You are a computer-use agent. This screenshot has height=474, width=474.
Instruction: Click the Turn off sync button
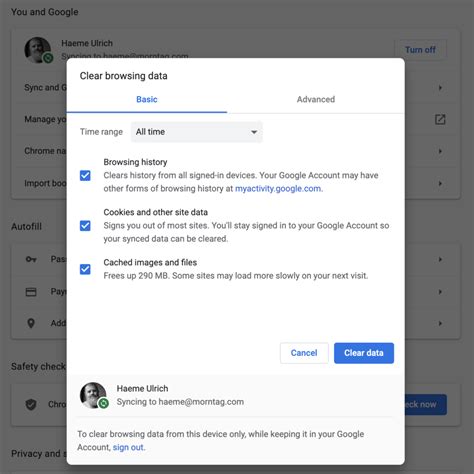[x=420, y=50]
